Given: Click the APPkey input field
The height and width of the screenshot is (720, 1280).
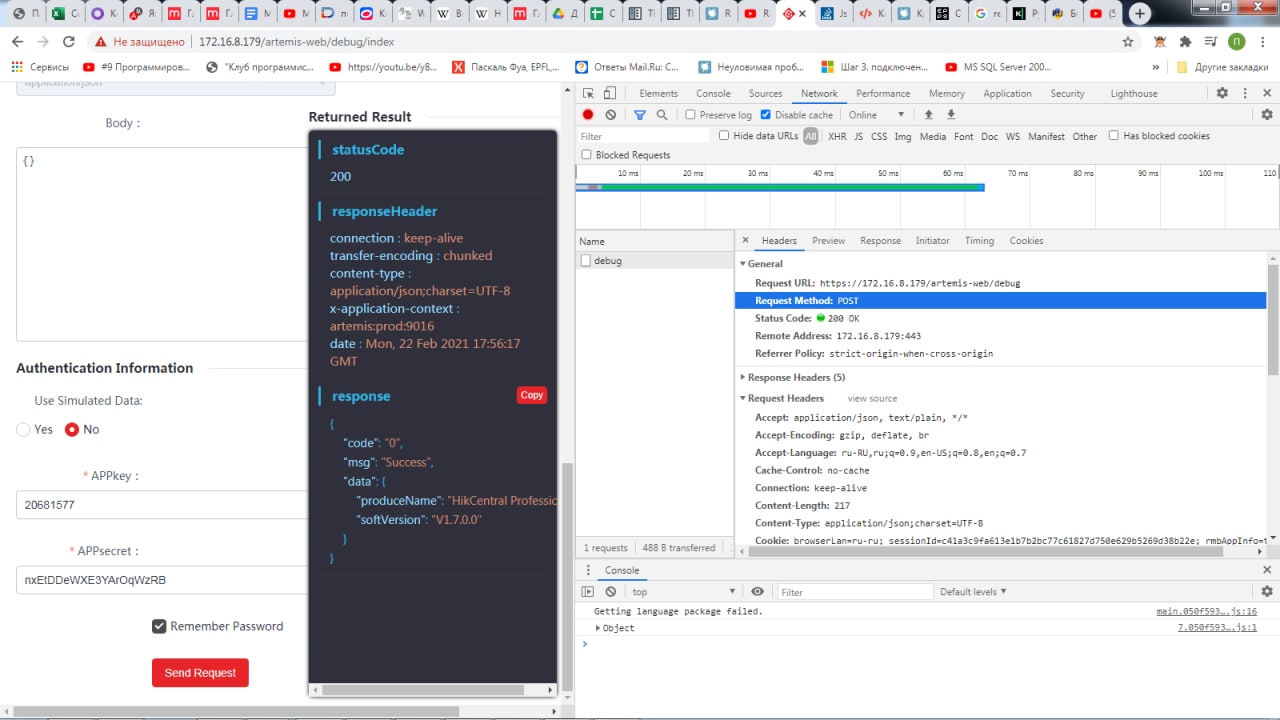Looking at the screenshot, I should tap(162, 505).
